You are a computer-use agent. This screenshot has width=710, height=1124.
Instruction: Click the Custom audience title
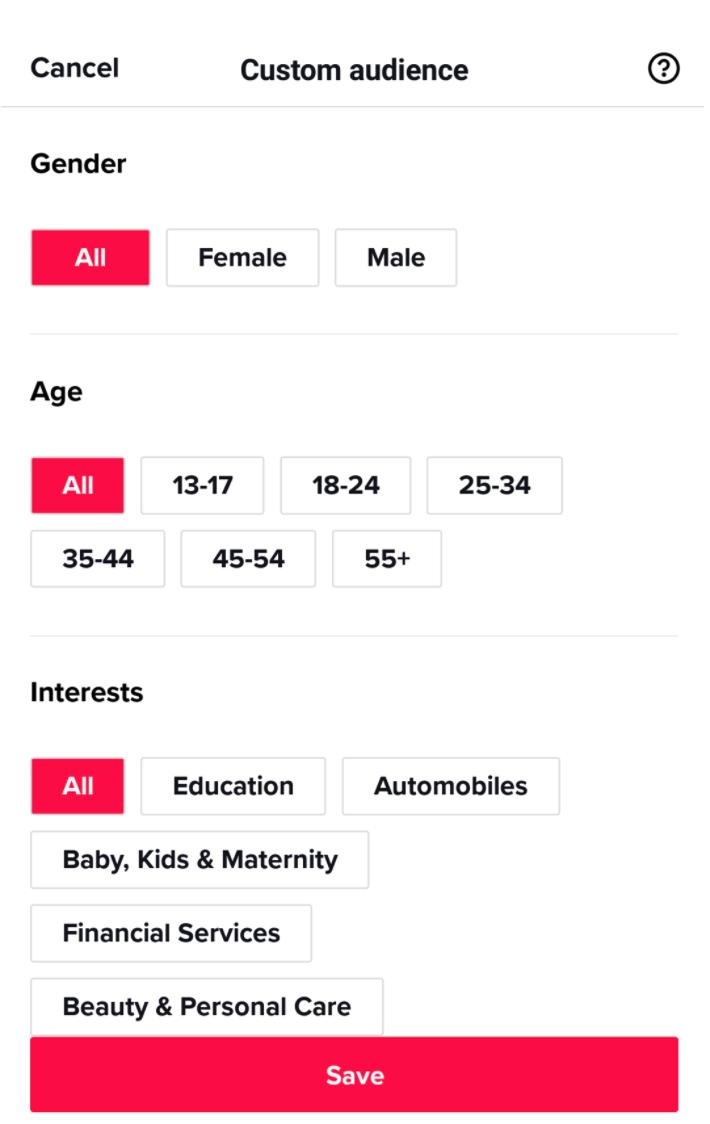tap(354, 70)
